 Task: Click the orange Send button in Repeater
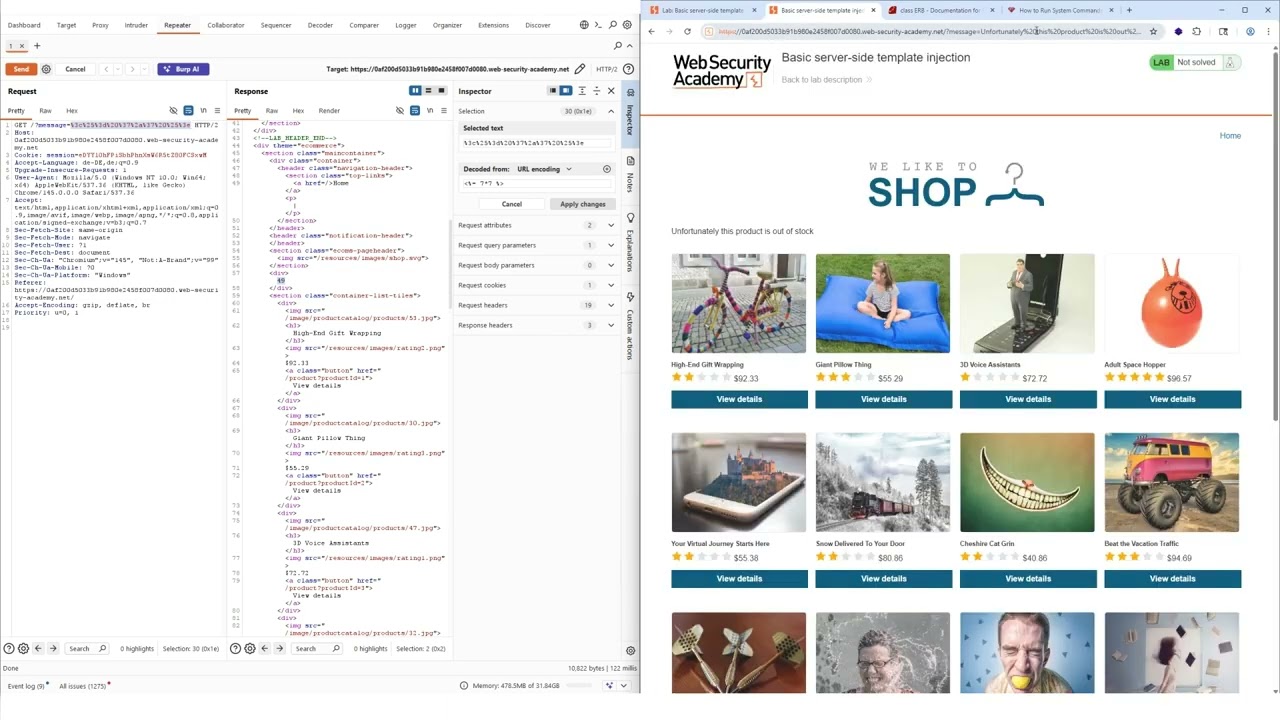pos(21,69)
